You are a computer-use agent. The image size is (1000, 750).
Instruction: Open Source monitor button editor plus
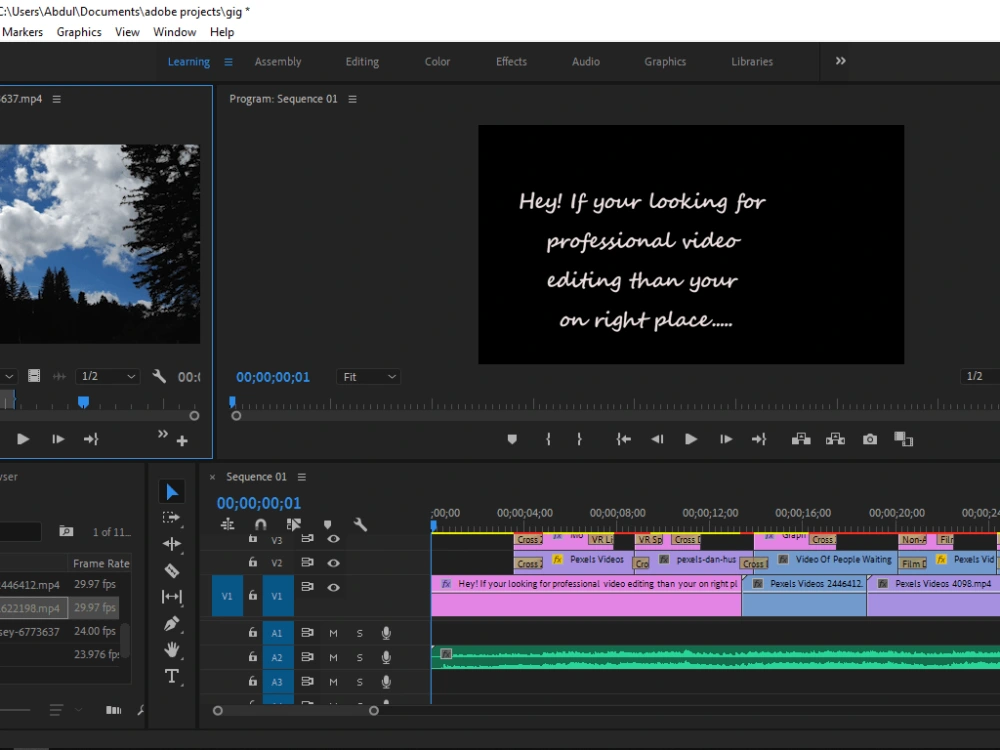click(x=182, y=441)
